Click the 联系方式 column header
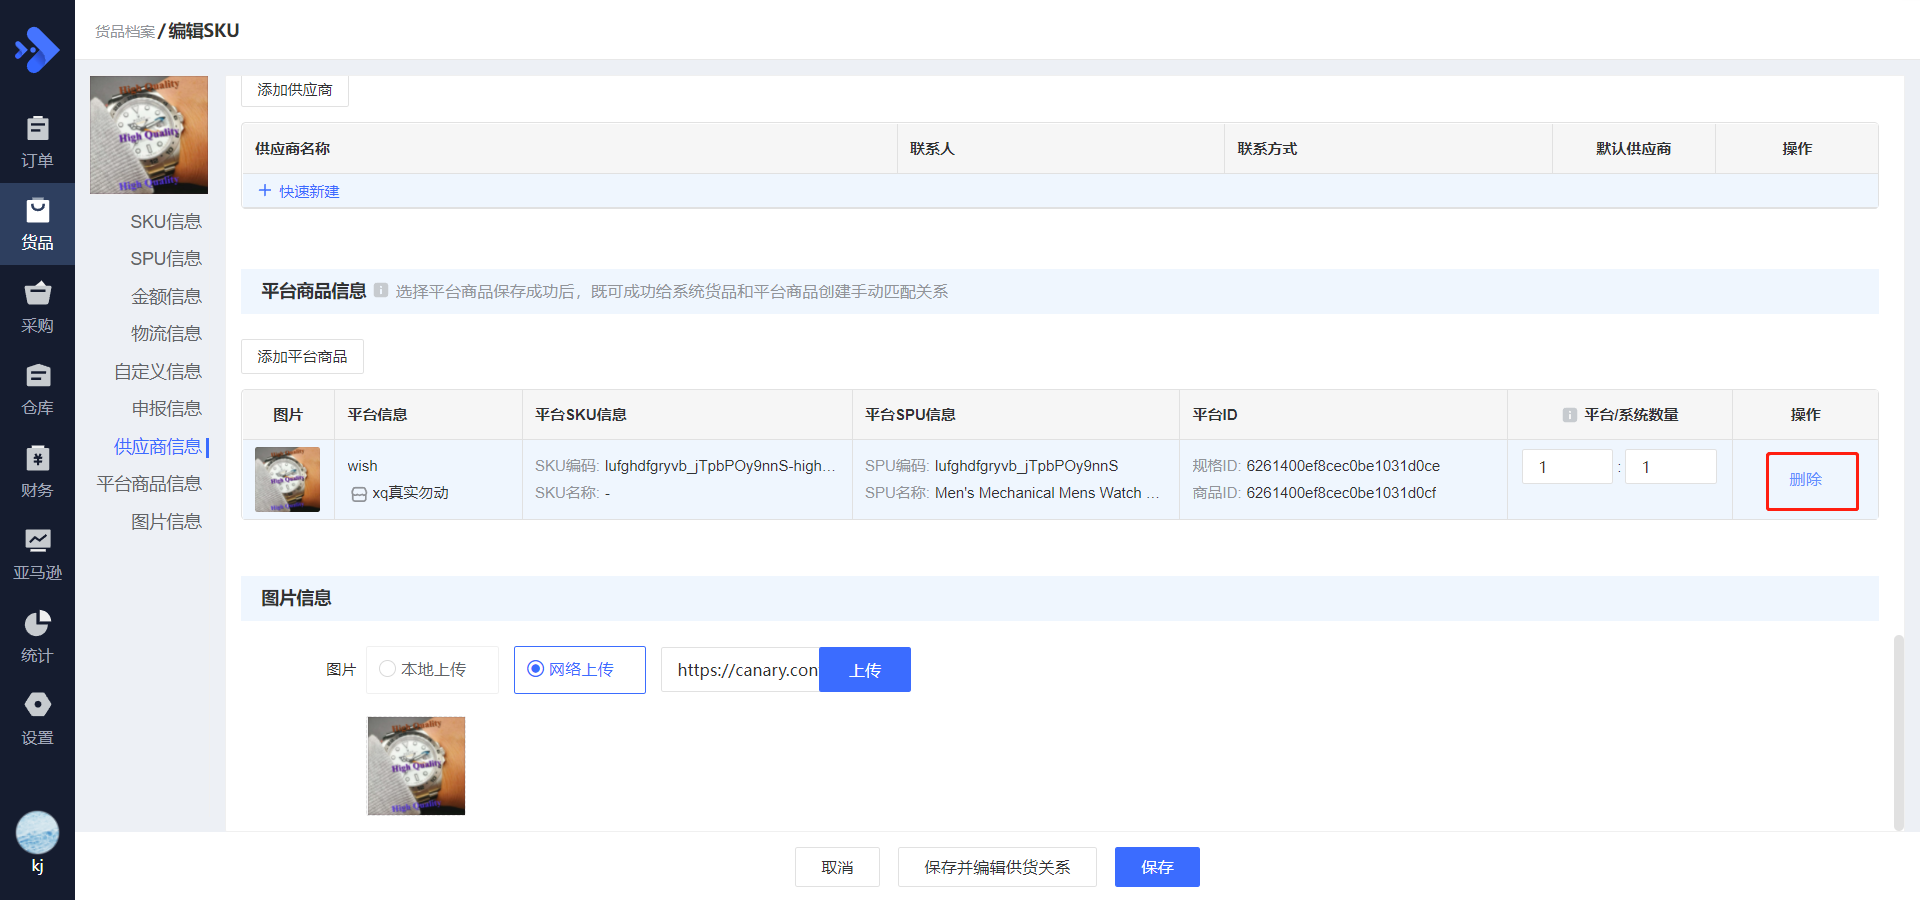The height and width of the screenshot is (900, 1920). (x=1267, y=149)
